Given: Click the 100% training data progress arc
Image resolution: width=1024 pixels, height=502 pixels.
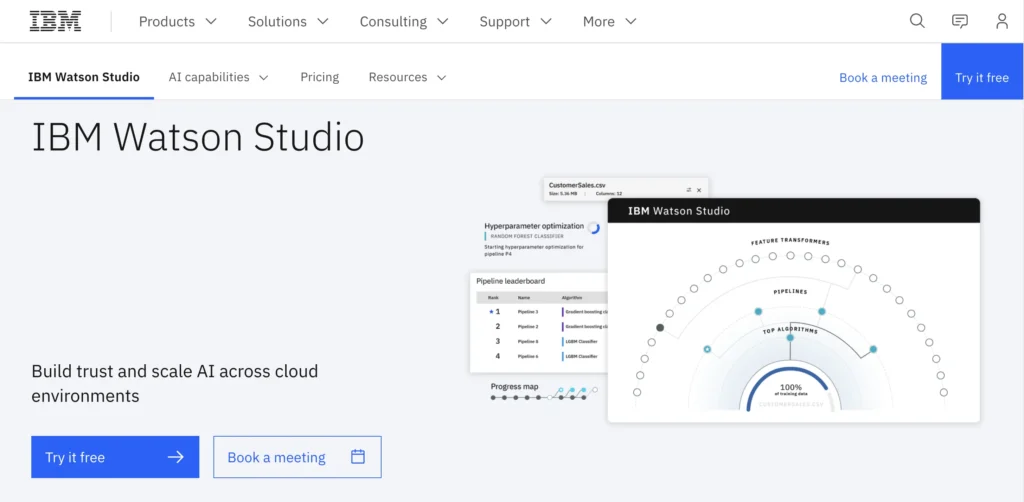Looking at the screenshot, I should coord(790,388).
